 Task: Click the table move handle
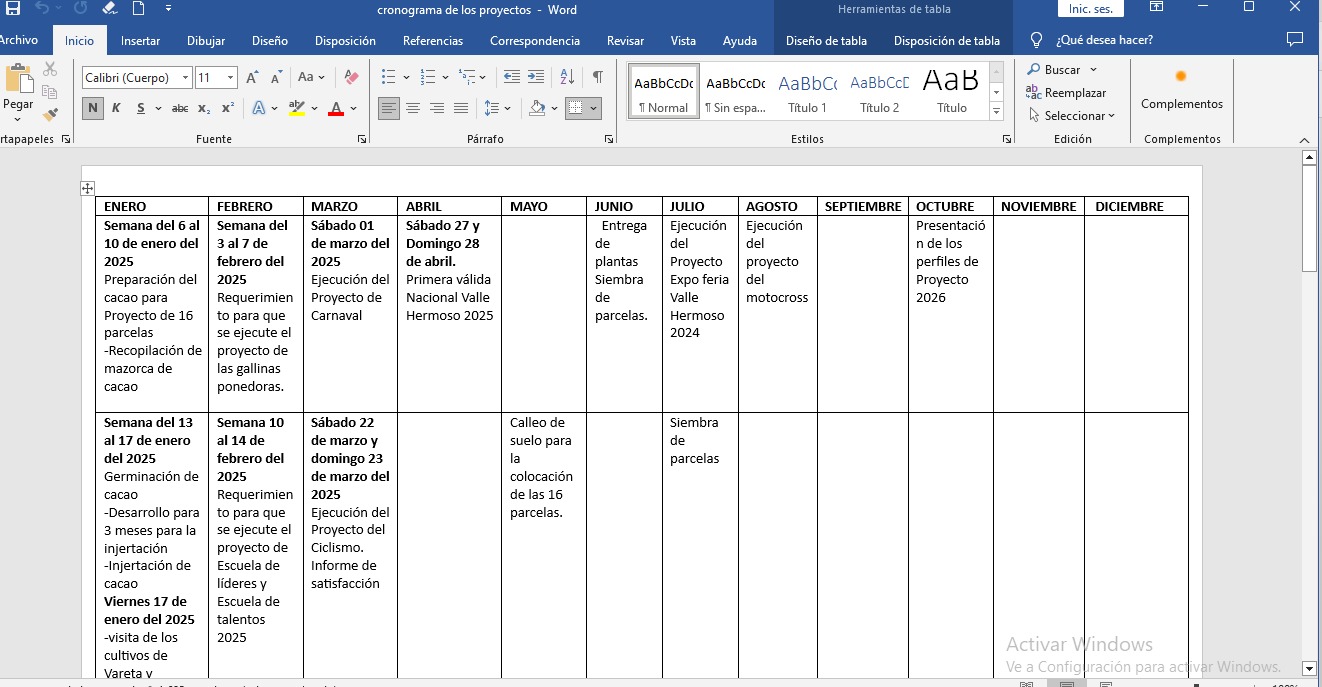click(87, 188)
